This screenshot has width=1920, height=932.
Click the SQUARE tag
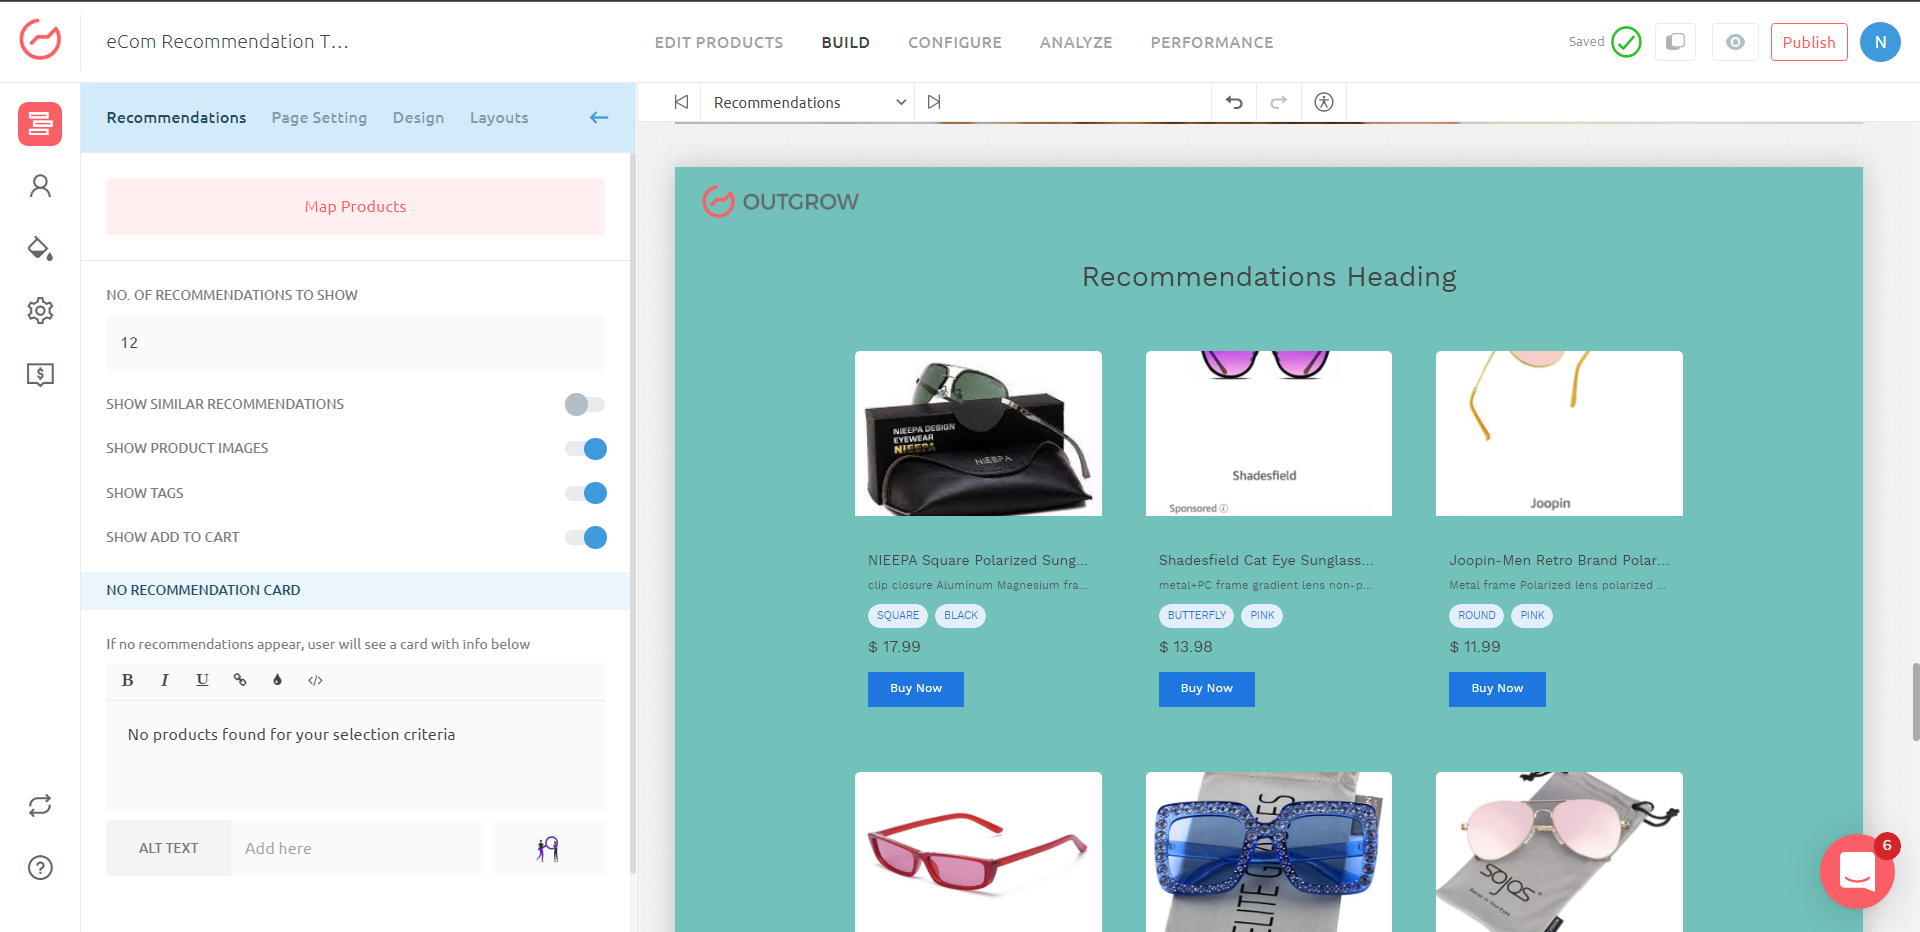(x=898, y=616)
